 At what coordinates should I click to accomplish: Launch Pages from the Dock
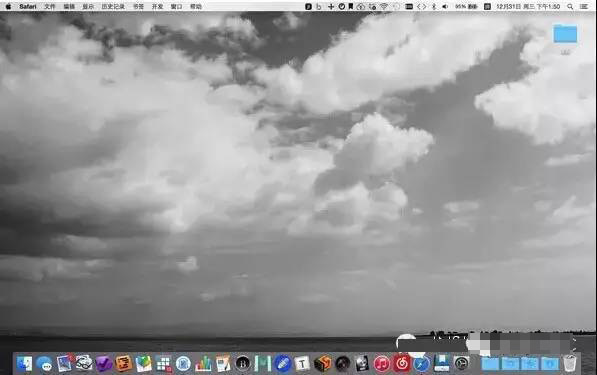tap(223, 364)
